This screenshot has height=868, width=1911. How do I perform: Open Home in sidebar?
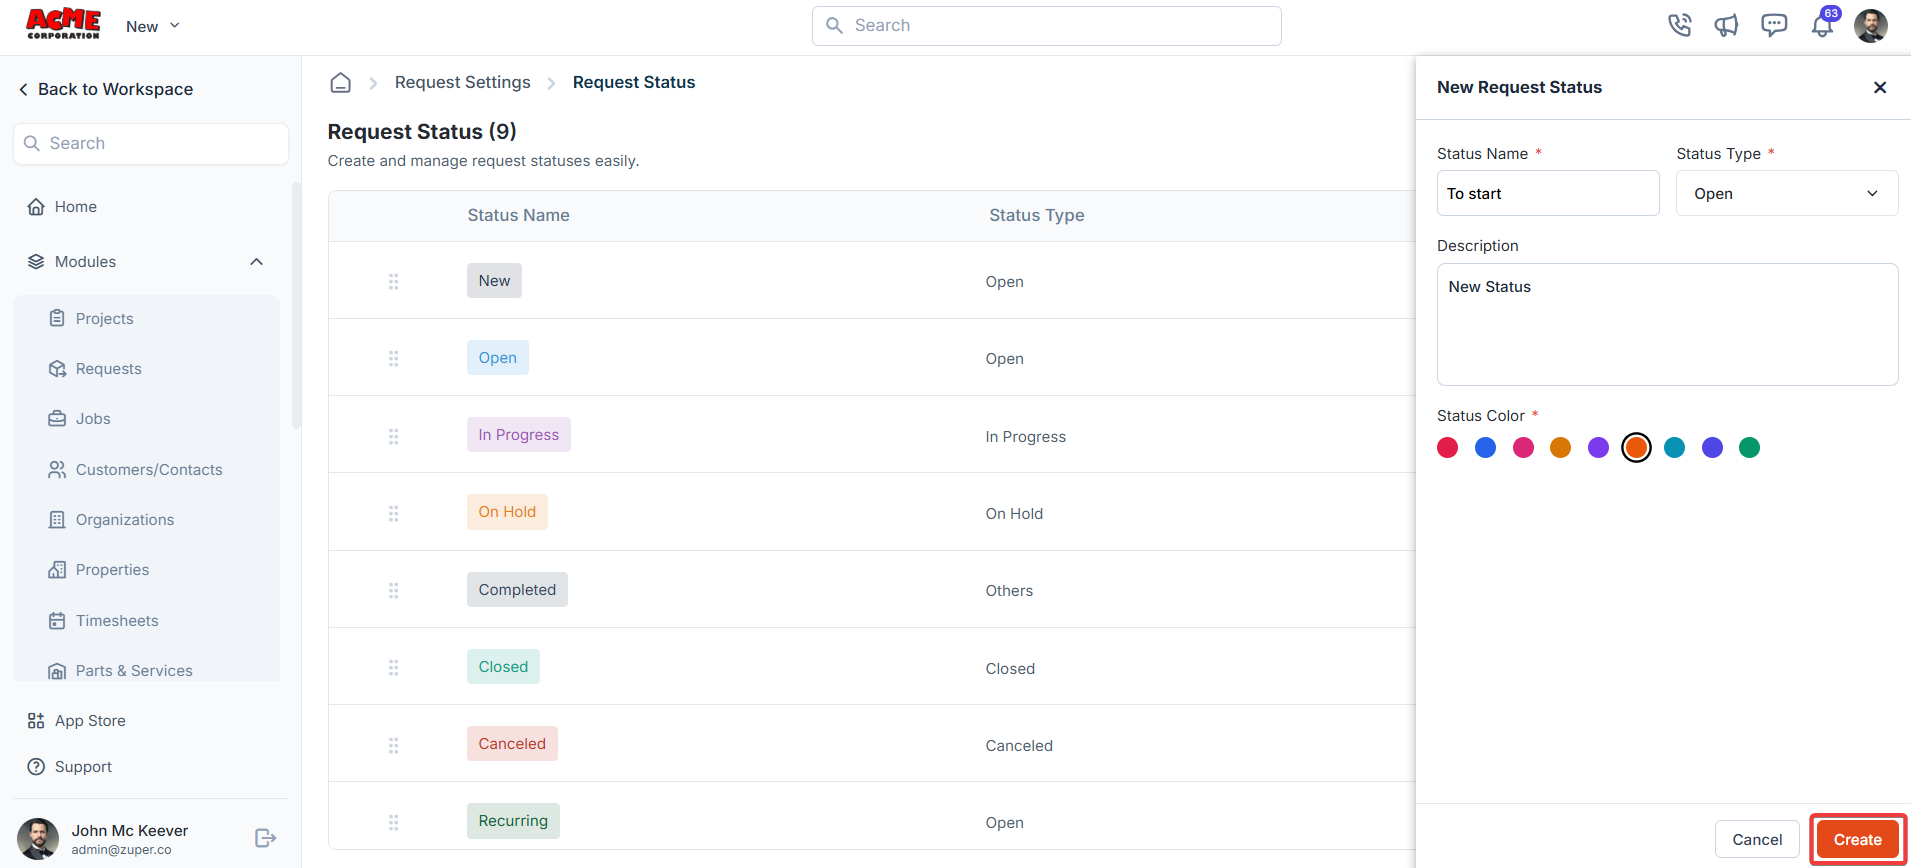pyautogui.click(x=62, y=207)
